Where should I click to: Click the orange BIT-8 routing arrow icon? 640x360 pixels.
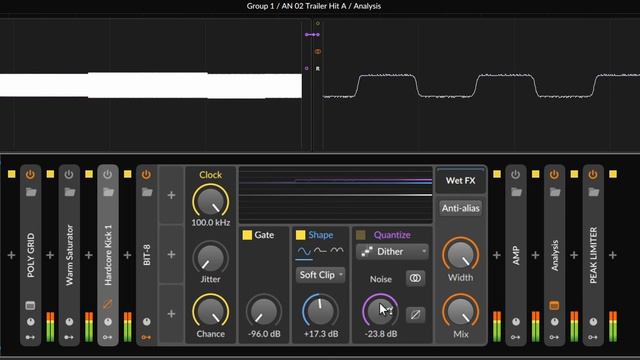[146, 337]
